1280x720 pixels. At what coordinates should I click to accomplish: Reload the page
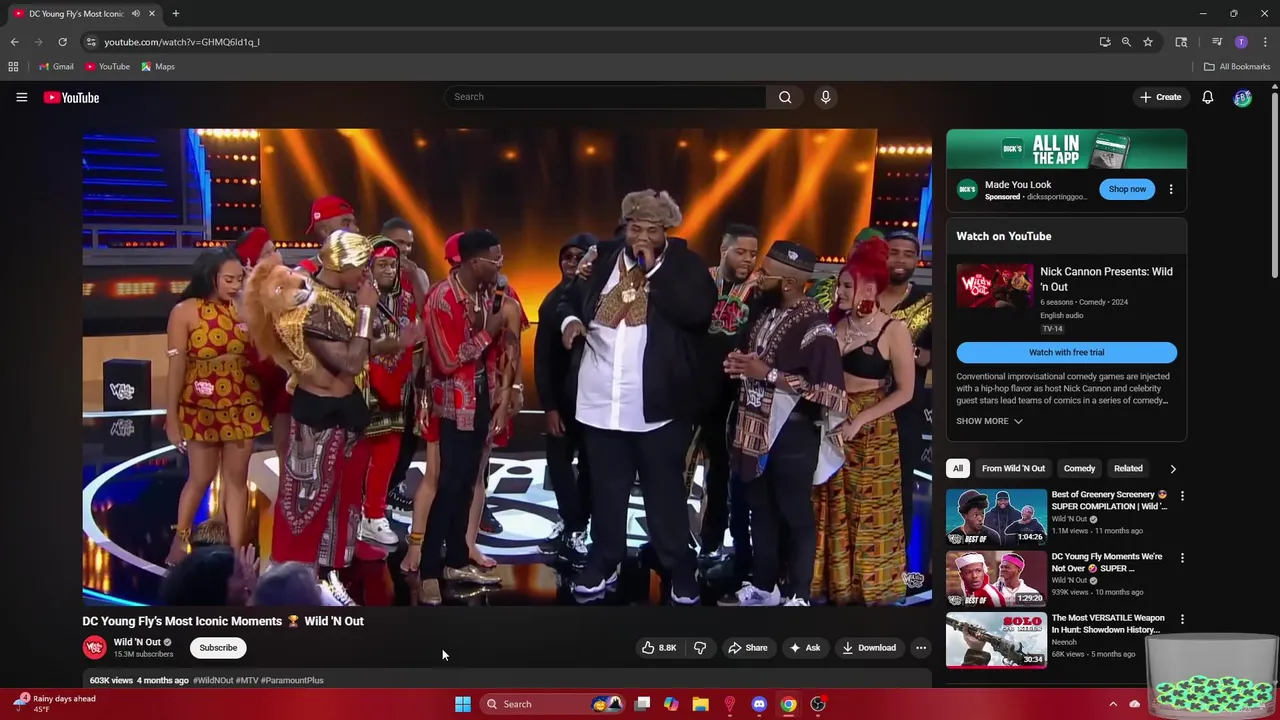tap(62, 42)
